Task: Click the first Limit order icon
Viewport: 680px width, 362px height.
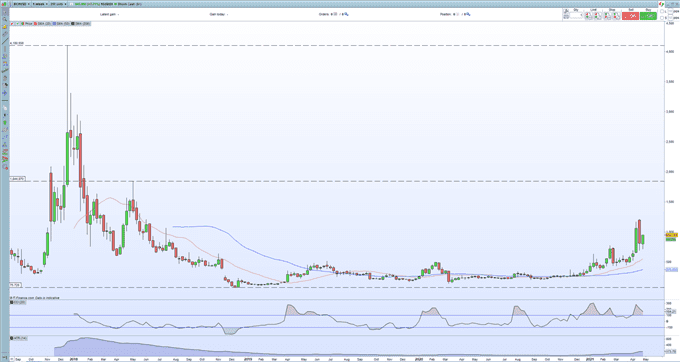Action: point(588,16)
